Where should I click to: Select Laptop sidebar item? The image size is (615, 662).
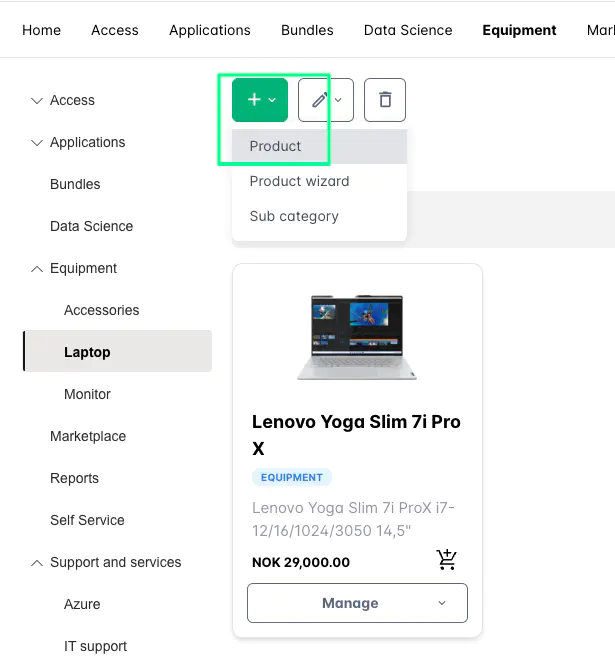tap(117, 351)
